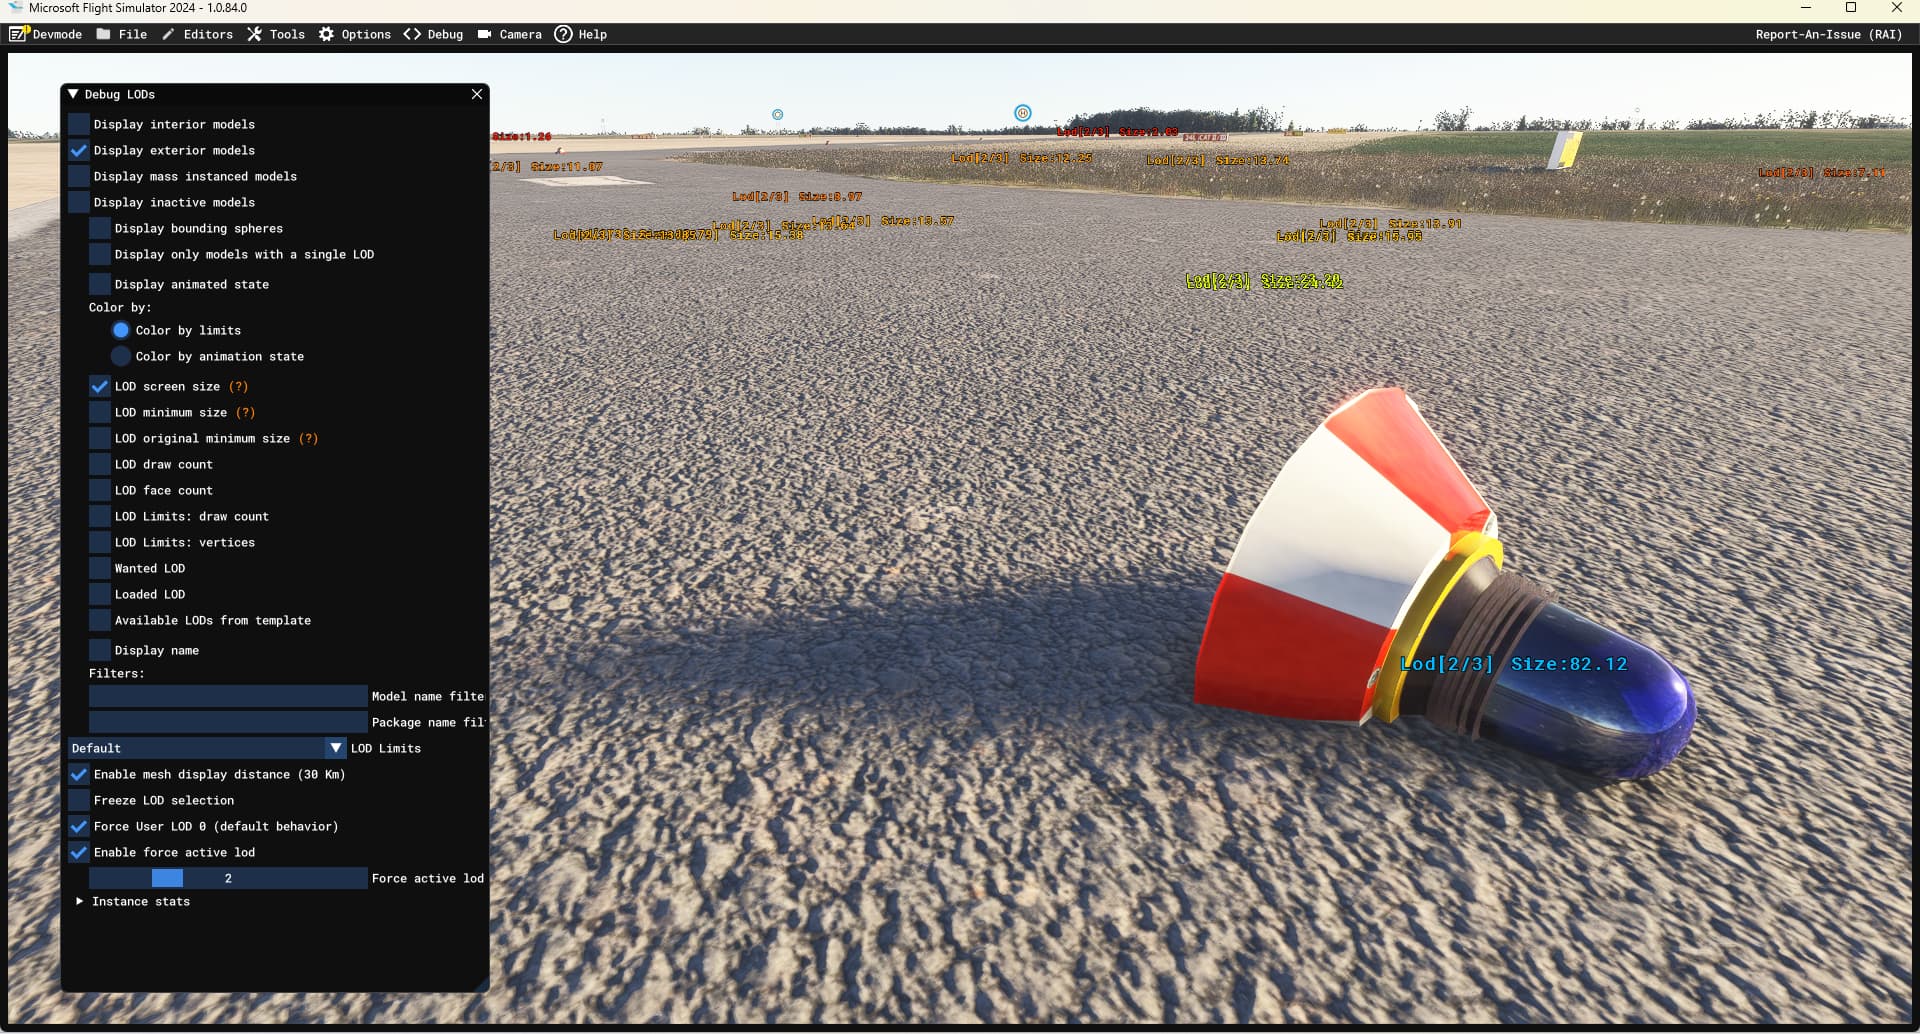Minimize the Flight Simulator window
Viewport: 1920px width, 1034px height.
tap(1806, 8)
